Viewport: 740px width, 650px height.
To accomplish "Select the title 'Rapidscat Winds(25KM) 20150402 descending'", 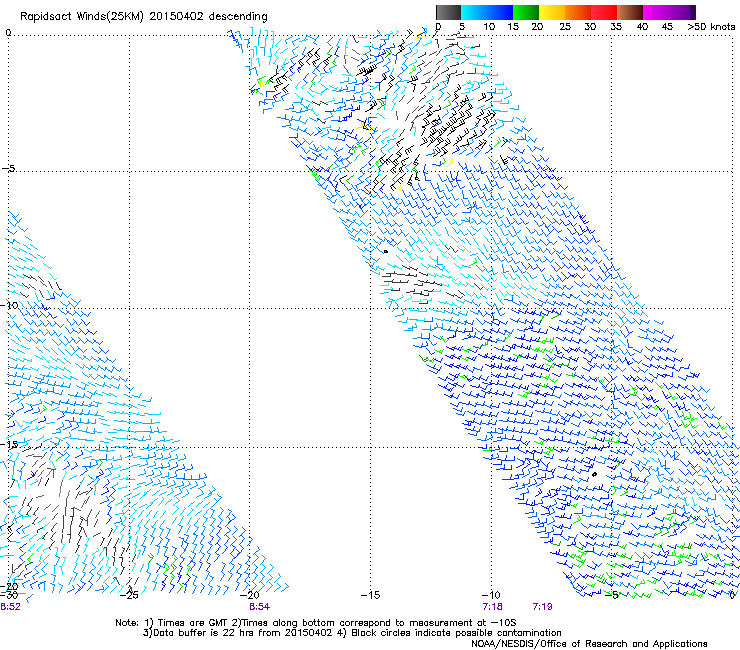I will (143, 17).
